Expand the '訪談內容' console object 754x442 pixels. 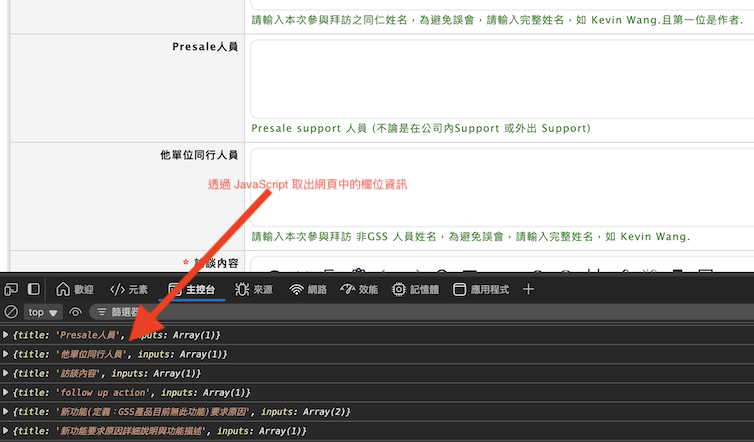(6, 373)
